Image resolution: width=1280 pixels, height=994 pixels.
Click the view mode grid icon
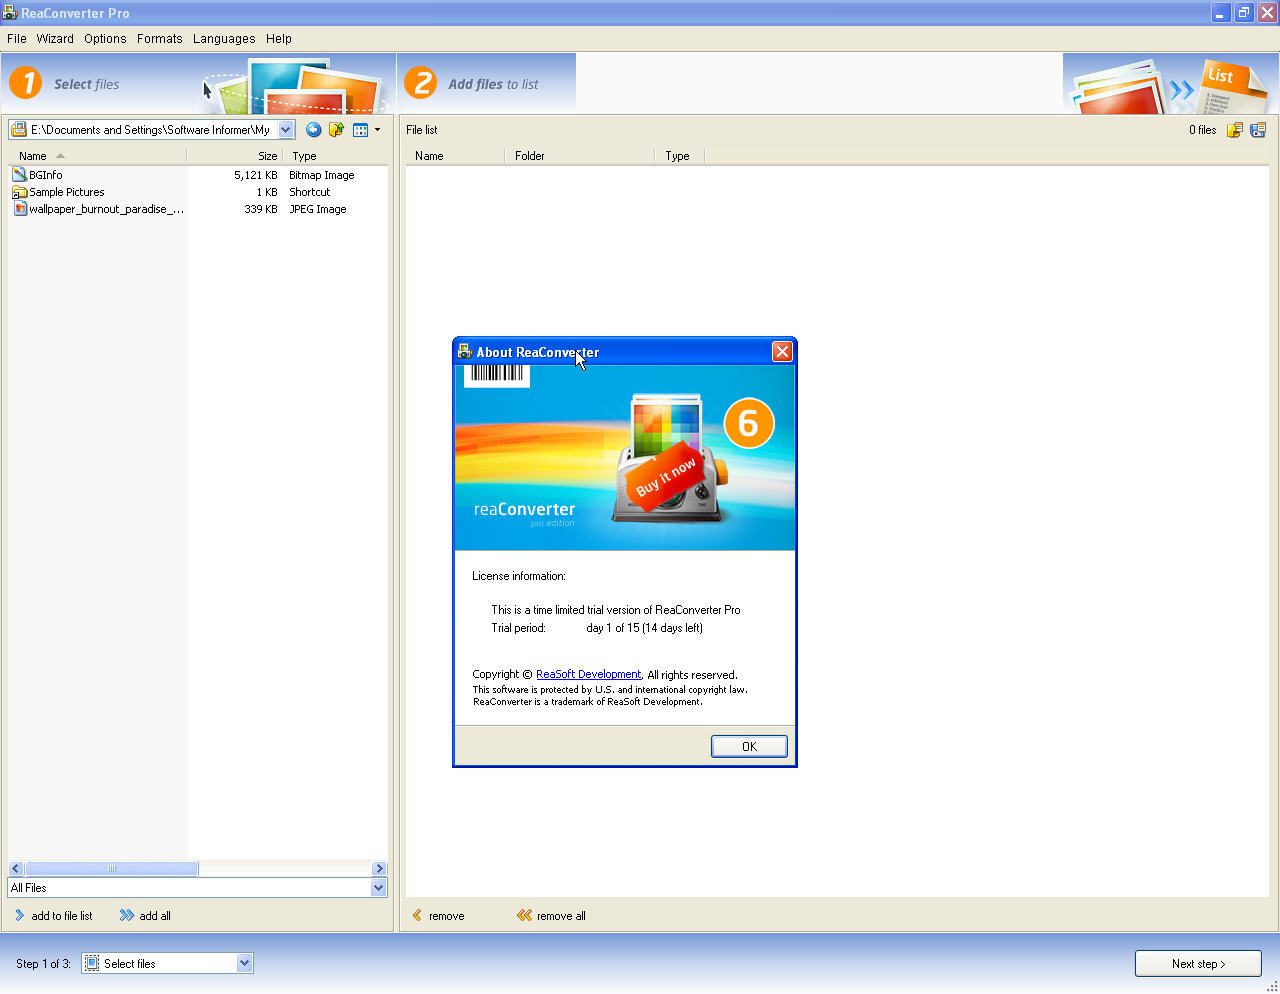point(360,129)
